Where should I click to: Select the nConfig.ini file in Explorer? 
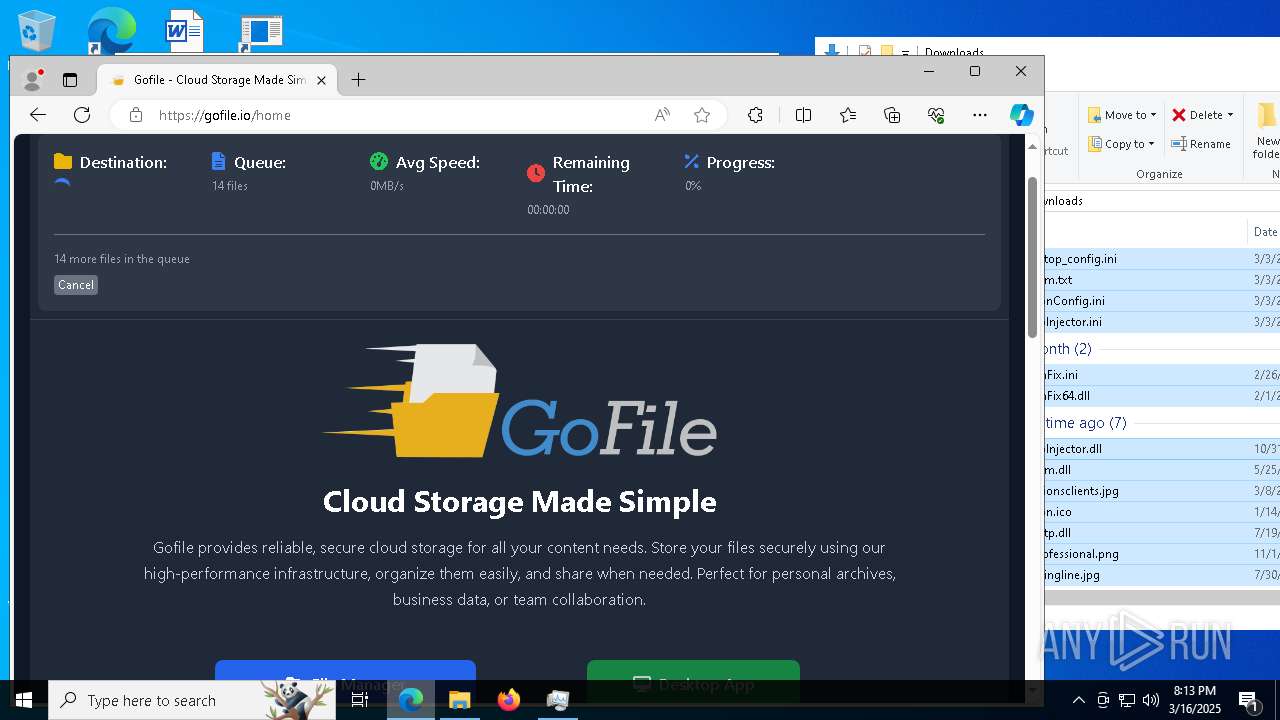click(x=1162, y=301)
